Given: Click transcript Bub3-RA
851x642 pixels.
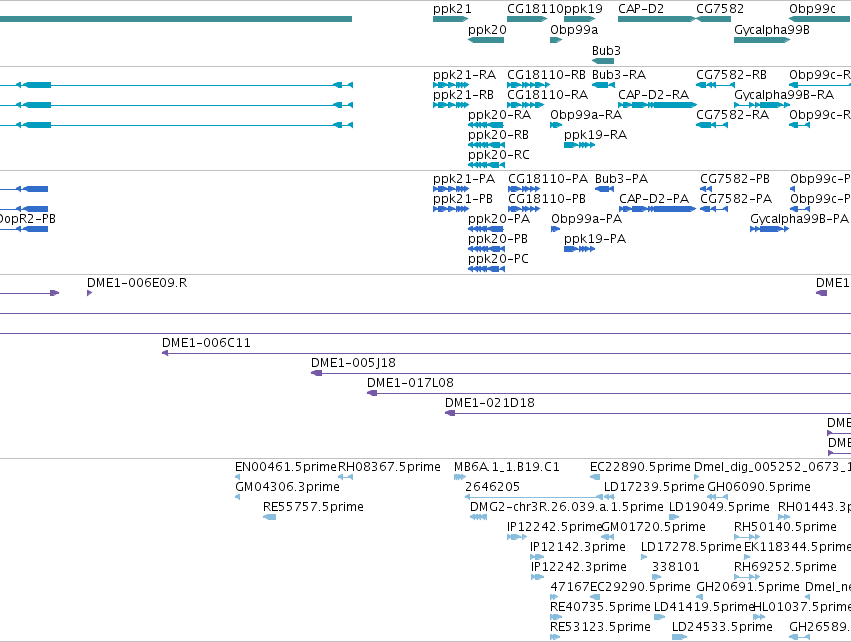Looking at the screenshot, I should [604, 85].
